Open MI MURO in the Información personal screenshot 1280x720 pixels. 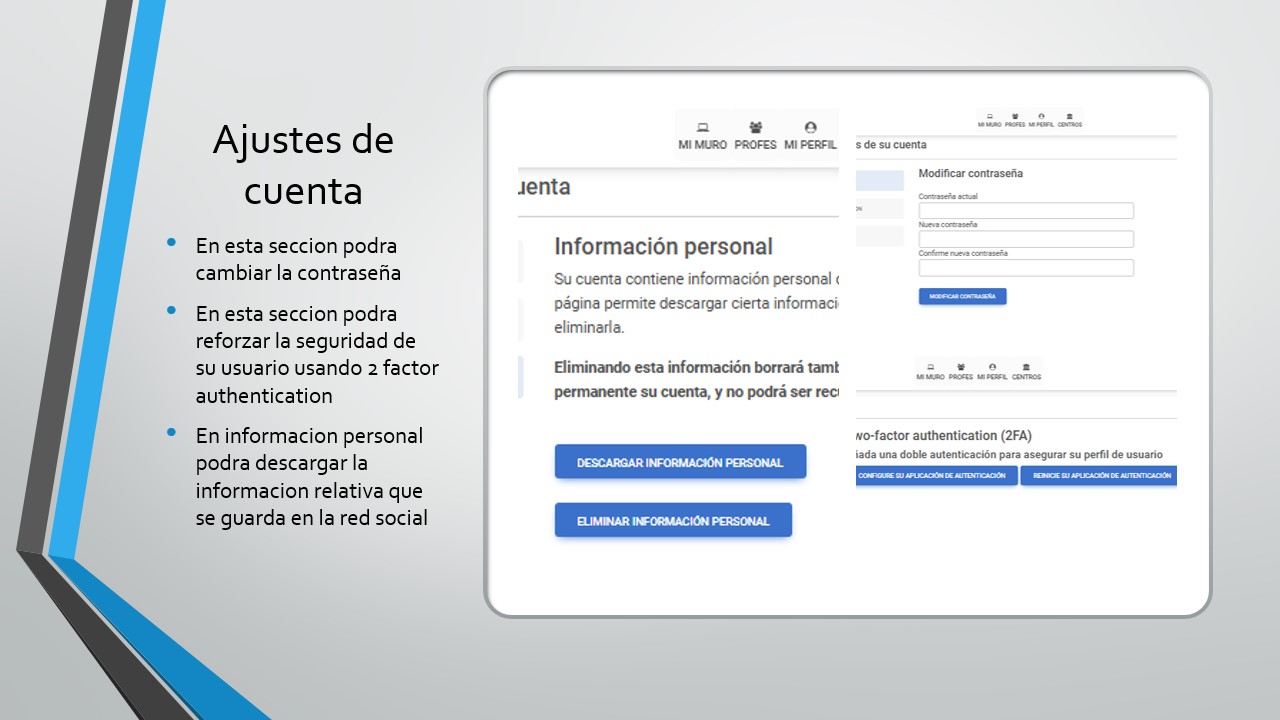(x=702, y=137)
